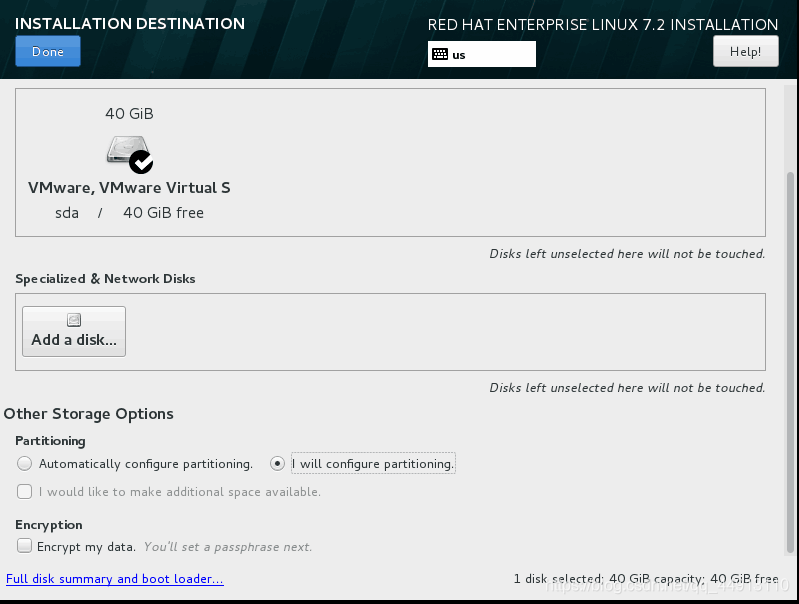Select the us keyboard layout indicator
The image size is (799, 604).
pyautogui.click(x=482, y=54)
